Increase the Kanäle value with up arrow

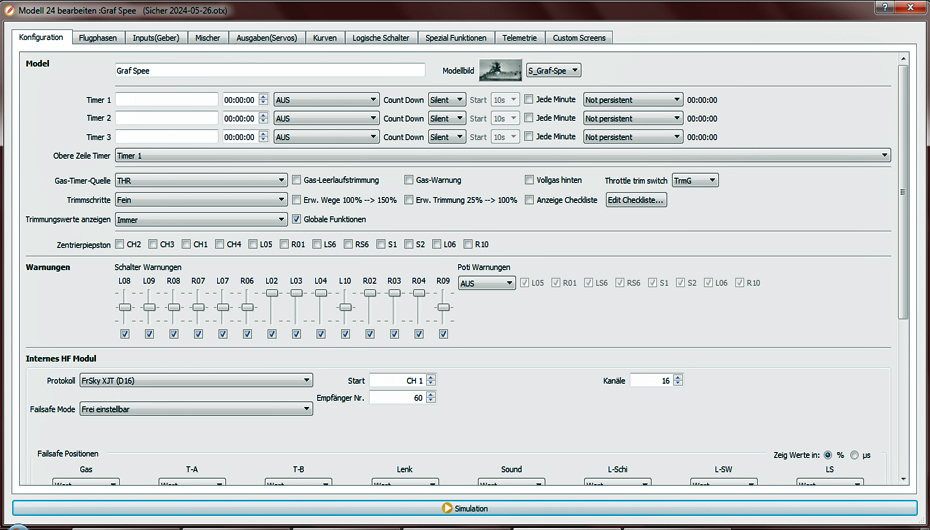pyautogui.click(x=678, y=377)
